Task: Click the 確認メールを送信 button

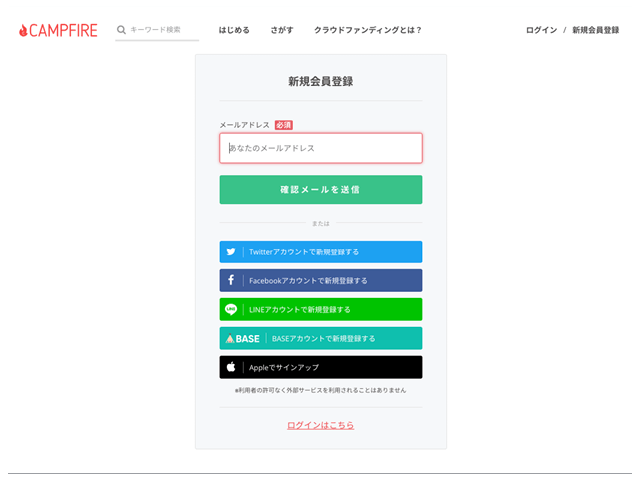Action: (321, 189)
